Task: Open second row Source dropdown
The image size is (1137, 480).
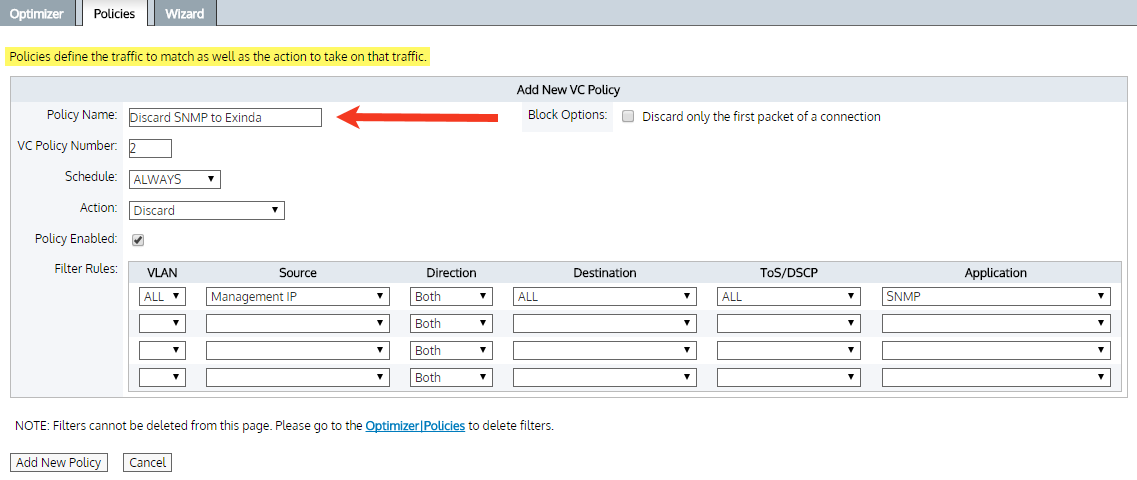Action: coord(297,323)
